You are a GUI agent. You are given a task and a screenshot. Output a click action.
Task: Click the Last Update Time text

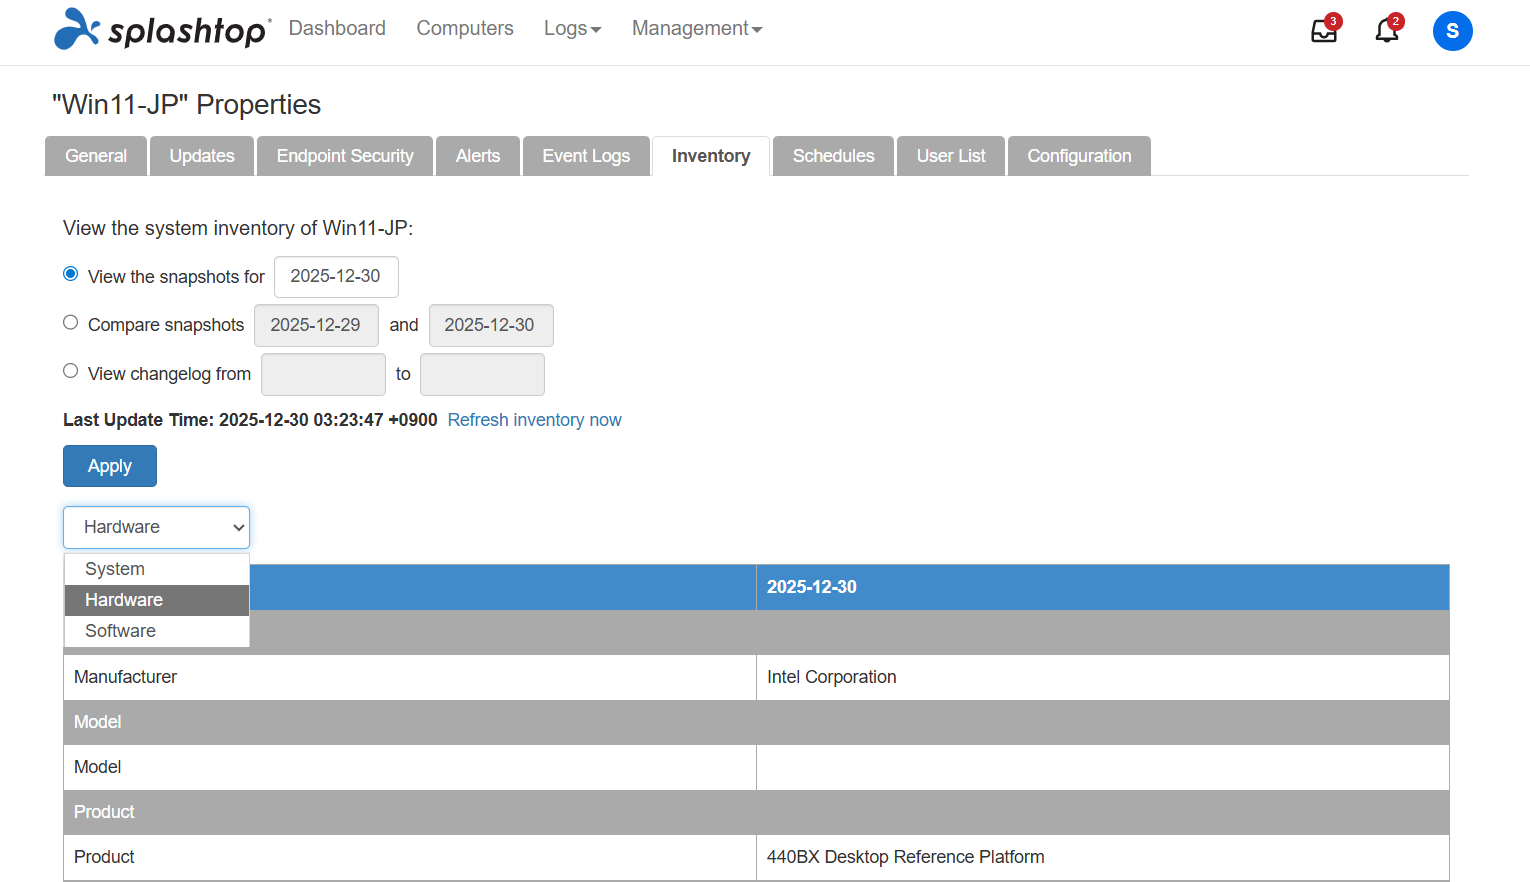[250, 420]
